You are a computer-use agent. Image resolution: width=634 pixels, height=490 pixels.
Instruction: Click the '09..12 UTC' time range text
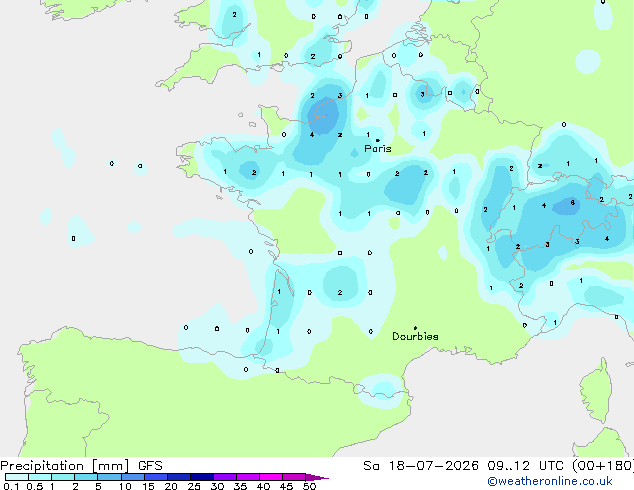tap(525, 466)
